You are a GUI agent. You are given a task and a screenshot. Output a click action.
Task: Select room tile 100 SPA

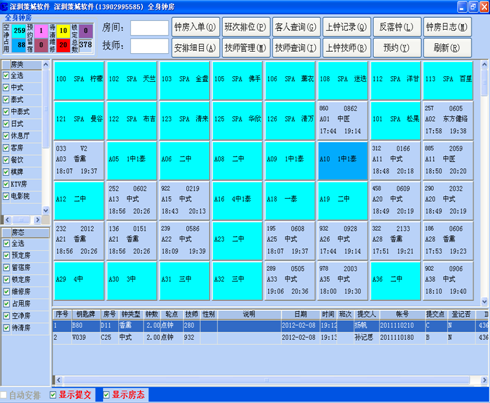click(x=79, y=80)
